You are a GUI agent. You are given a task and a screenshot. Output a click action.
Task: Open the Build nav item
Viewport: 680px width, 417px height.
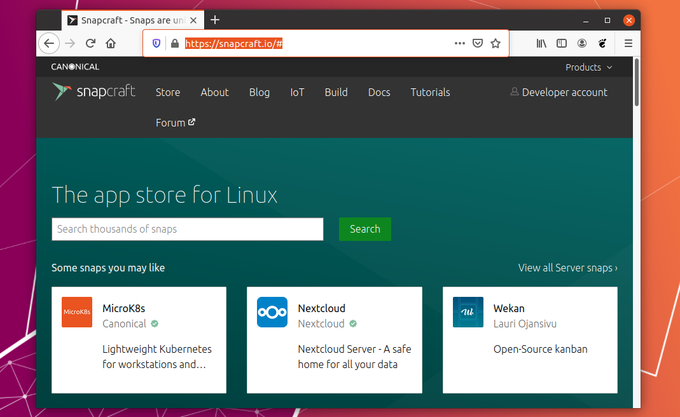(x=336, y=92)
